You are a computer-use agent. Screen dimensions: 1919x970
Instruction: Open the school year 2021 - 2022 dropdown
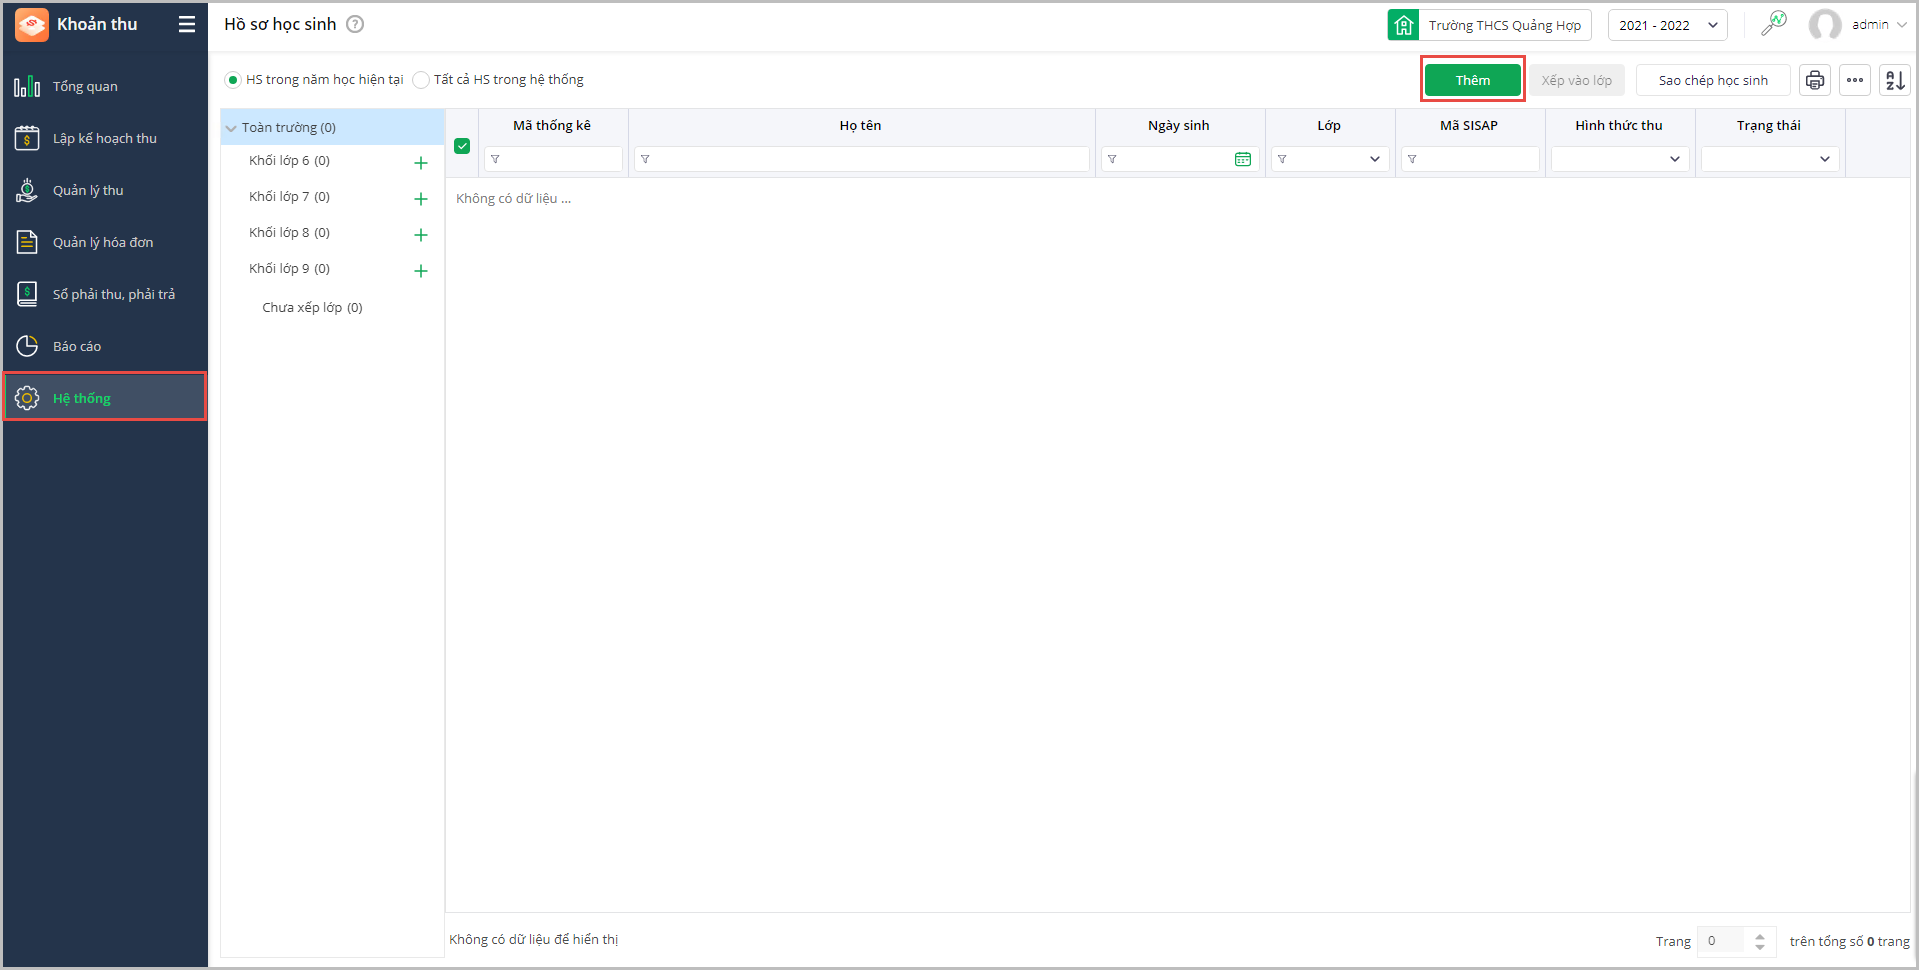click(1668, 25)
